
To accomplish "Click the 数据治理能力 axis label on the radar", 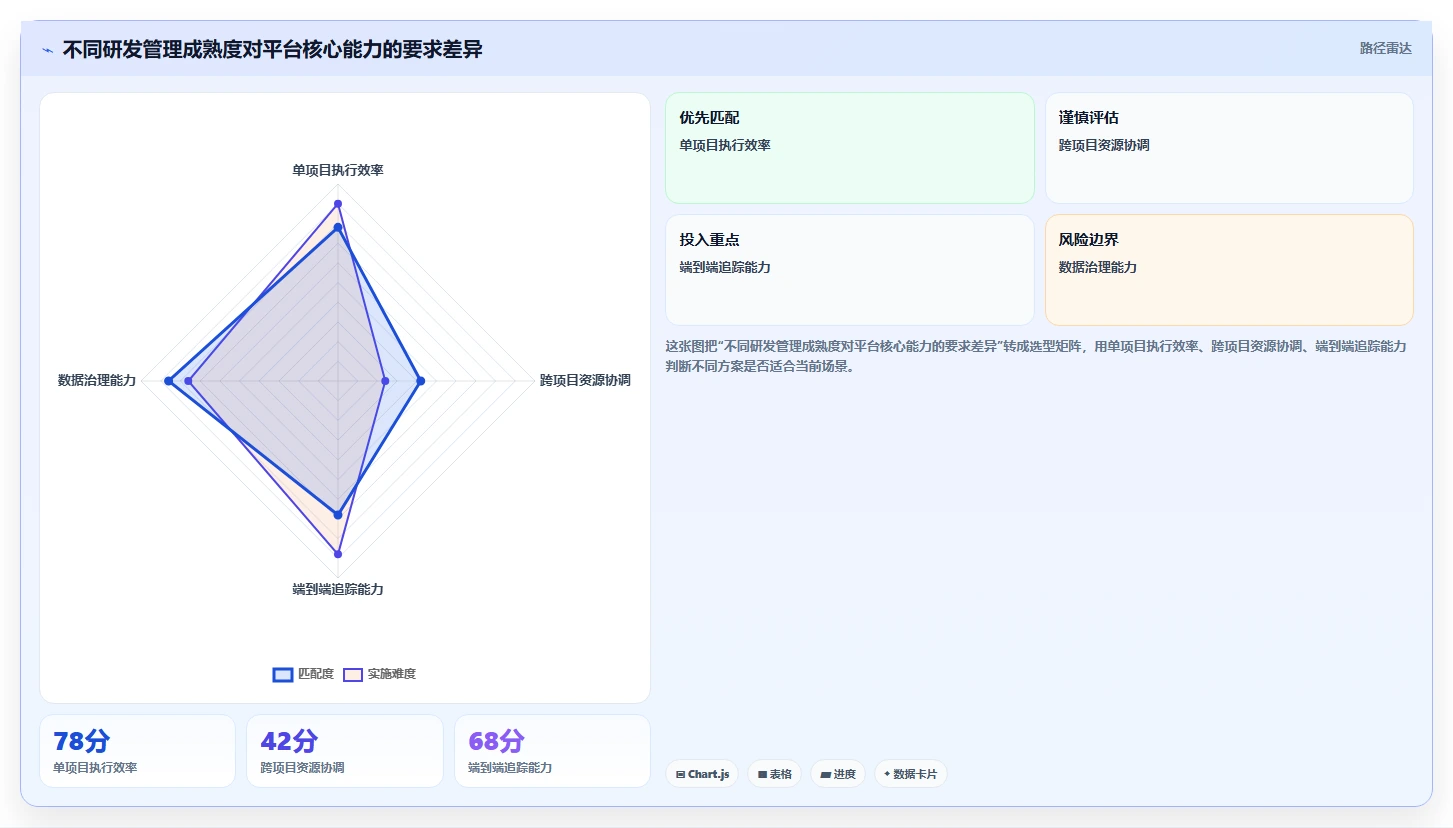I will click(x=97, y=380).
